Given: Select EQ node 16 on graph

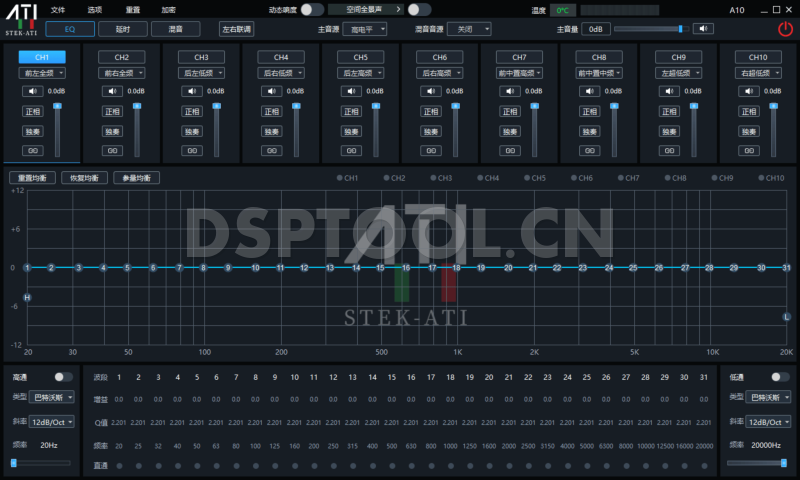Looking at the screenshot, I should (406, 267).
